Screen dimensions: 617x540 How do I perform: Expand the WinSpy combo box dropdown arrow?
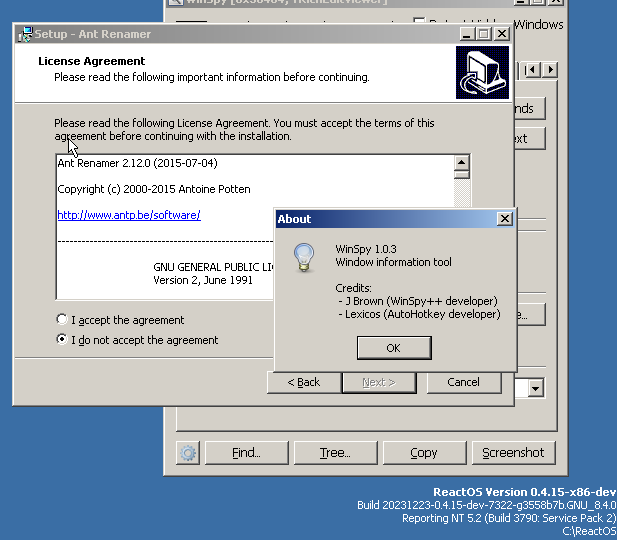point(536,388)
